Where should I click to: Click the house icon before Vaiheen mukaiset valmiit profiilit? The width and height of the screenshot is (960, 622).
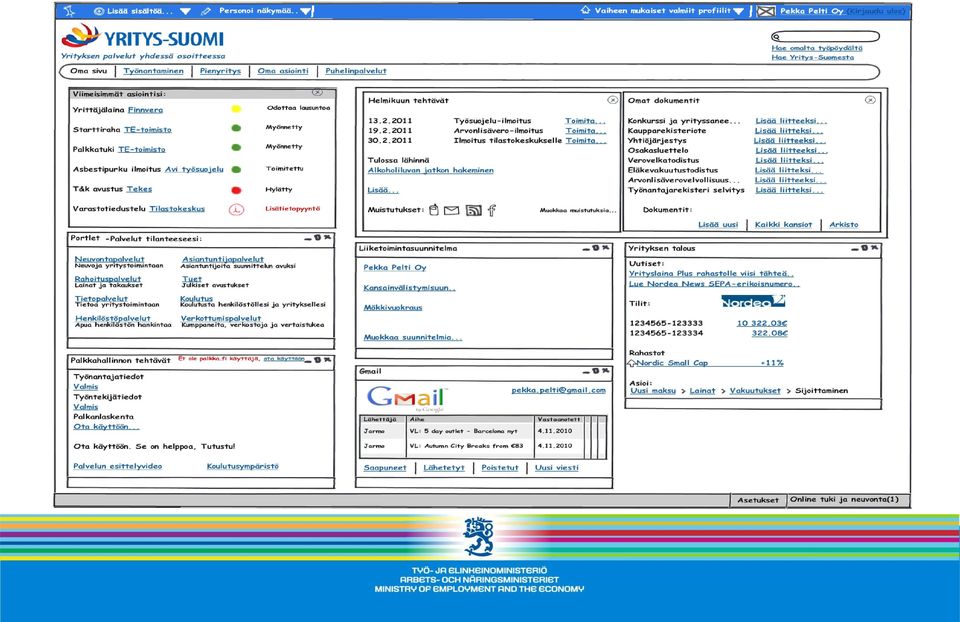tap(585, 10)
